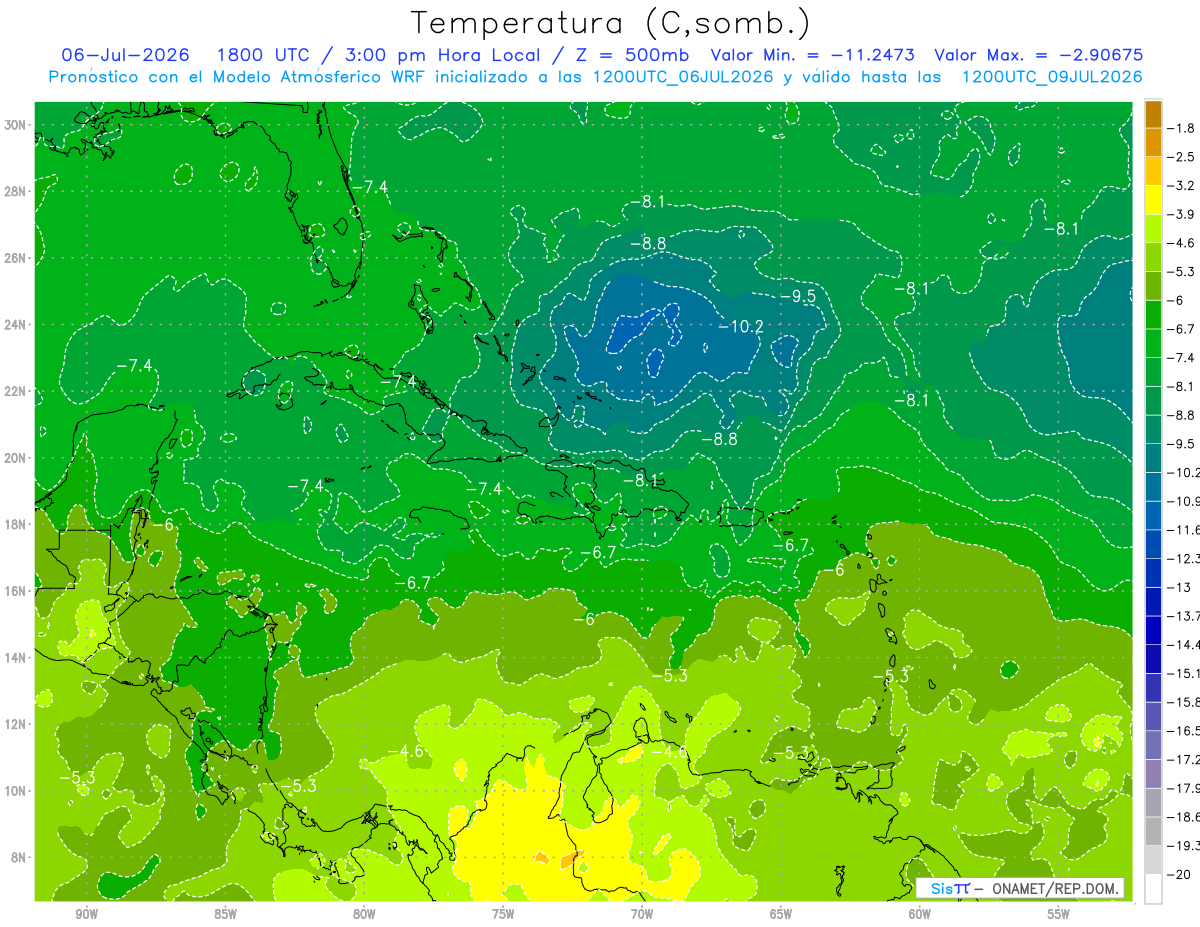Click the 10N latitude tick label
Screen dimensions: 1200x927
[16, 790]
